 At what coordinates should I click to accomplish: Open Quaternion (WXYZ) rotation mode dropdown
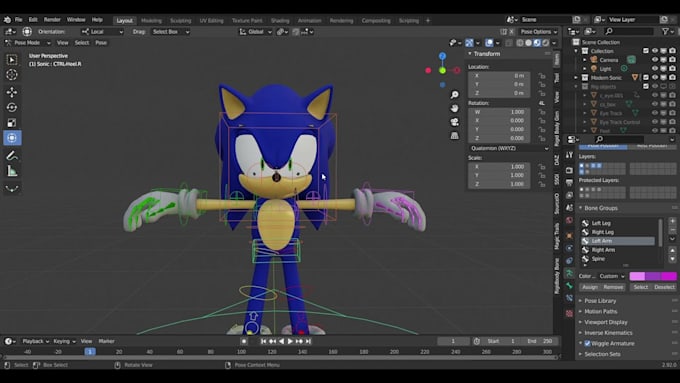pyautogui.click(x=509, y=148)
